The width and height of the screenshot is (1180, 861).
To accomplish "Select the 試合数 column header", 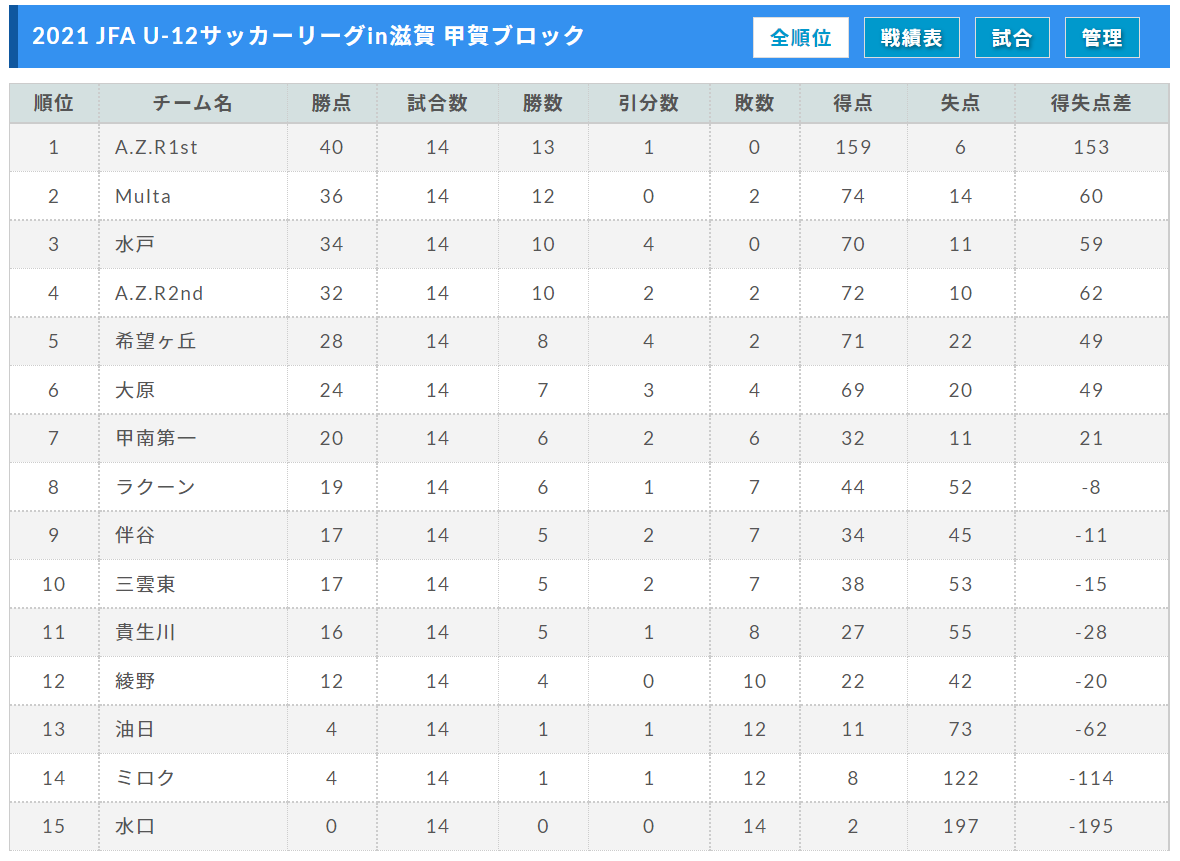I will point(437,103).
